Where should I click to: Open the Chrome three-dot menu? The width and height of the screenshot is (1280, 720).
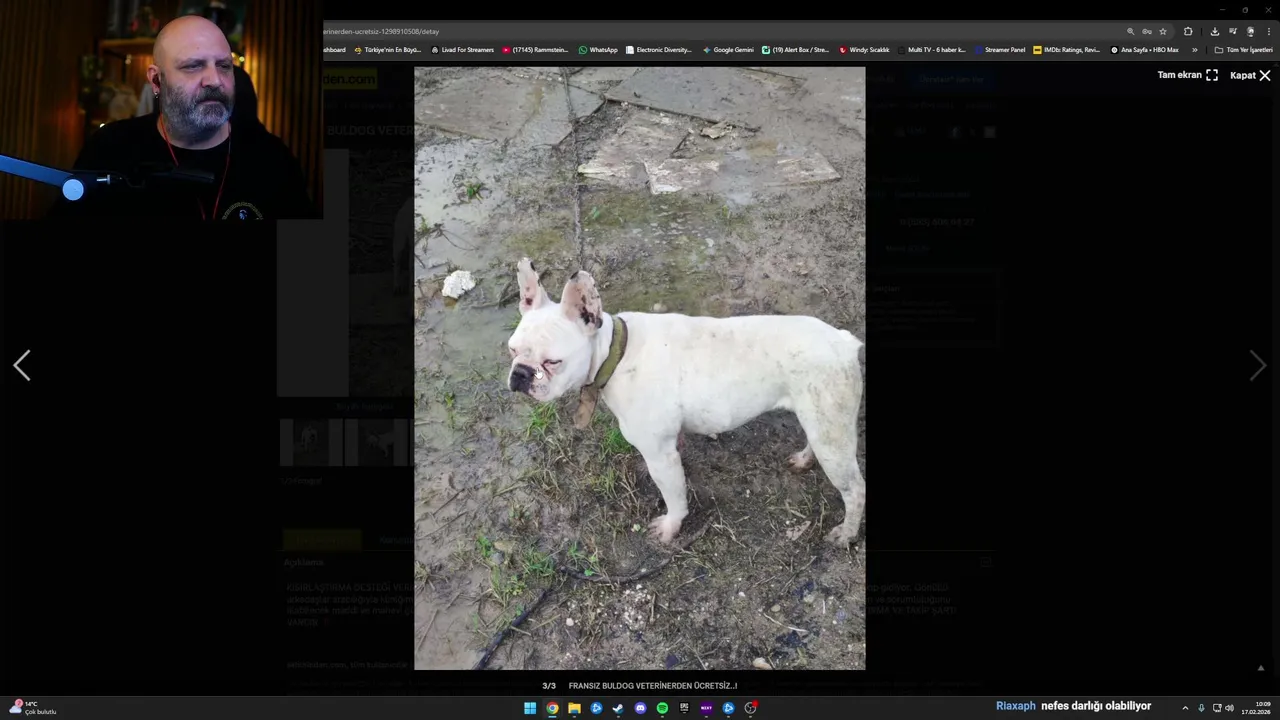pos(1269,31)
